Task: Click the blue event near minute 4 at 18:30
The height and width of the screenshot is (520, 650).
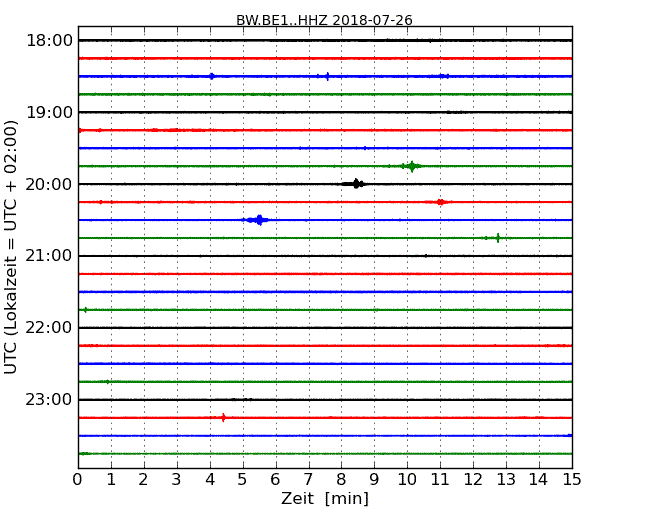Action: pyautogui.click(x=212, y=76)
